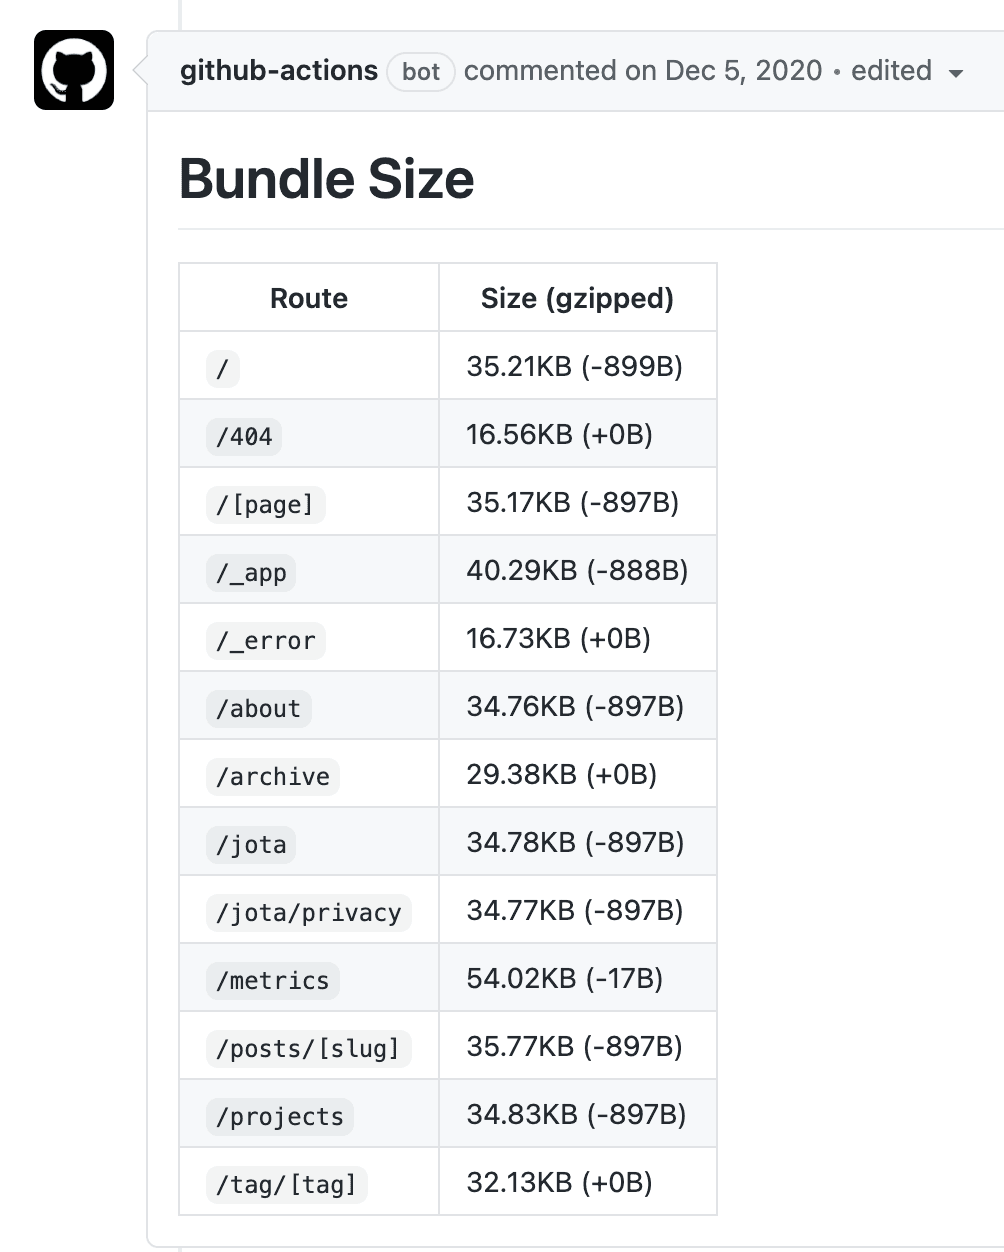
Task: Select the /_error route code label
Action: (x=266, y=640)
